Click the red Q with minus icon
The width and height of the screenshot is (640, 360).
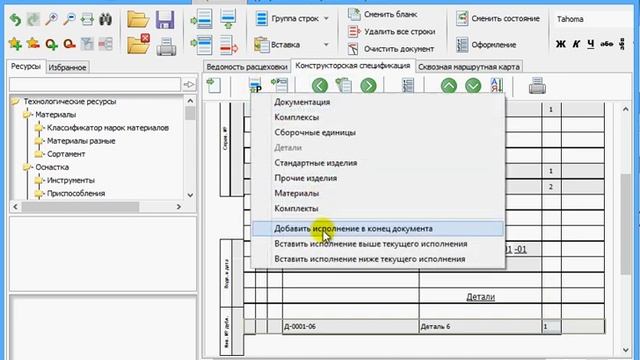coord(69,44)
